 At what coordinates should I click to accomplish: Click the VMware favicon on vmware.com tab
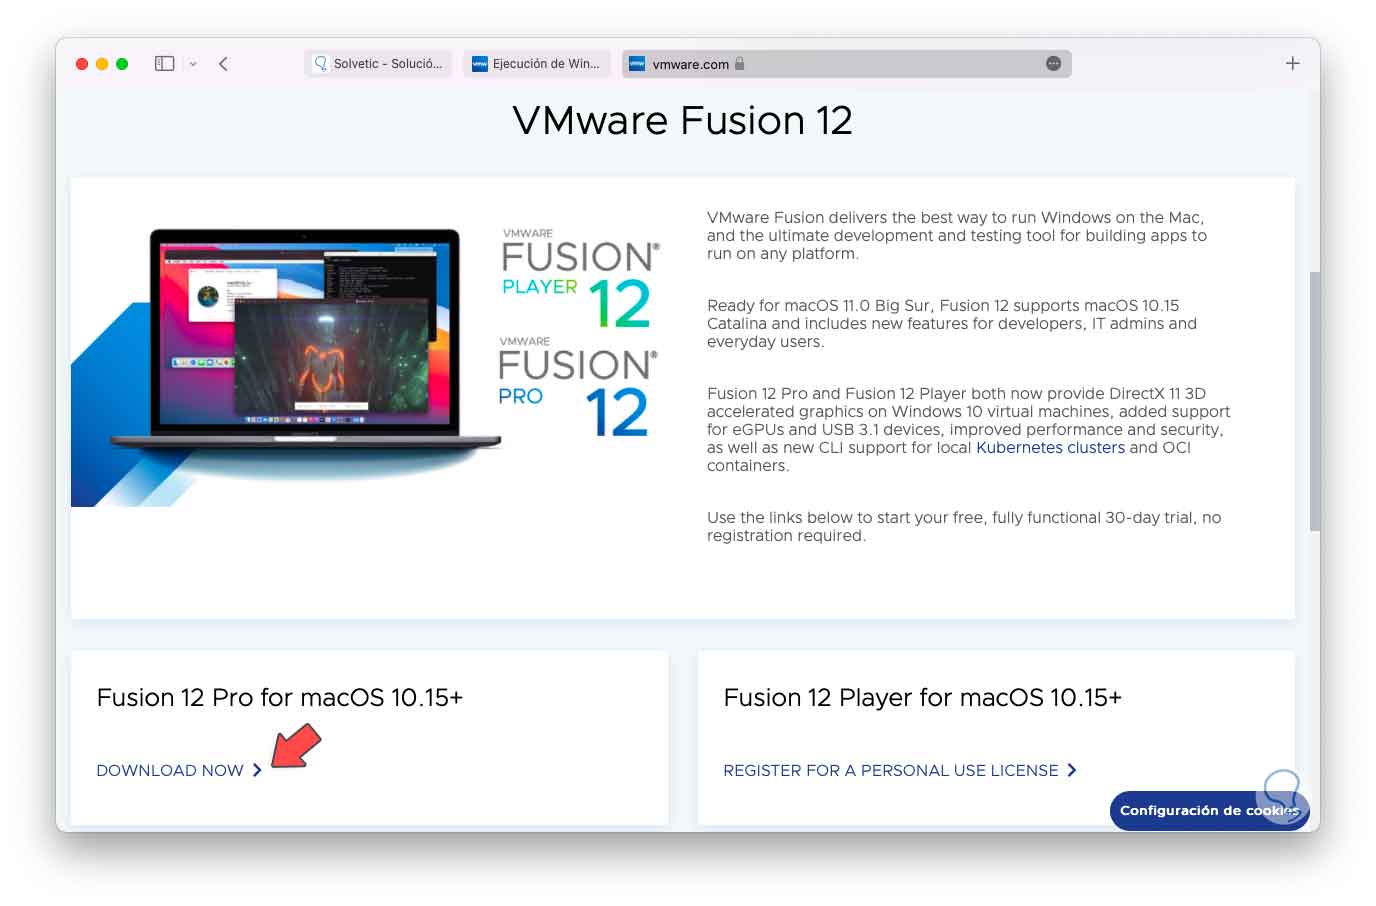click(x=637, y=64)
